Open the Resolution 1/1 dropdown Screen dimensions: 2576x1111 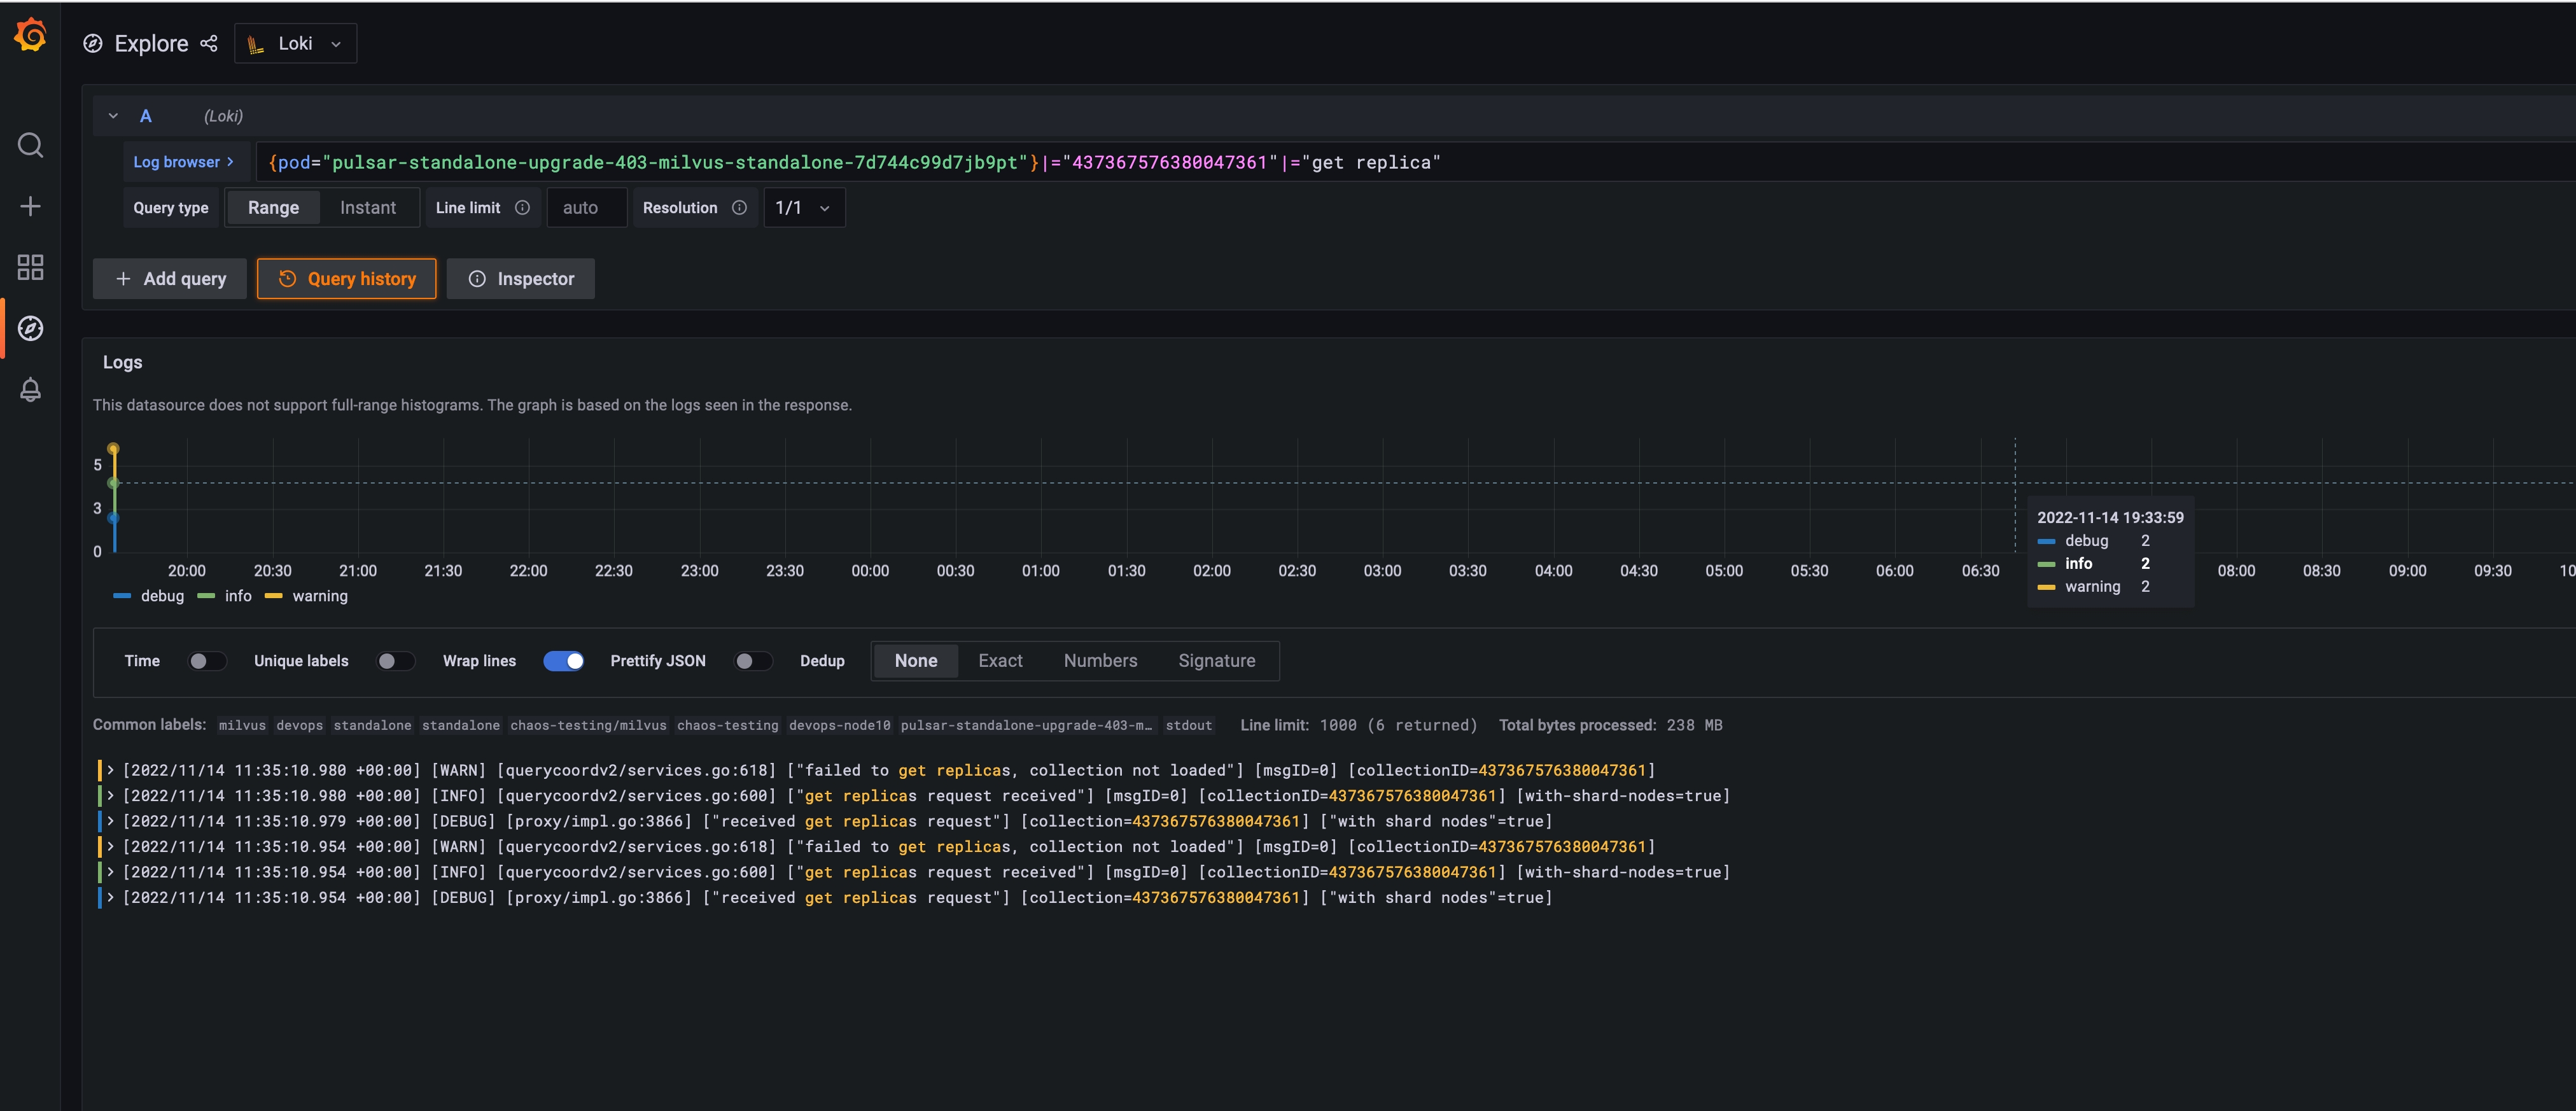(x=803, y=207)
